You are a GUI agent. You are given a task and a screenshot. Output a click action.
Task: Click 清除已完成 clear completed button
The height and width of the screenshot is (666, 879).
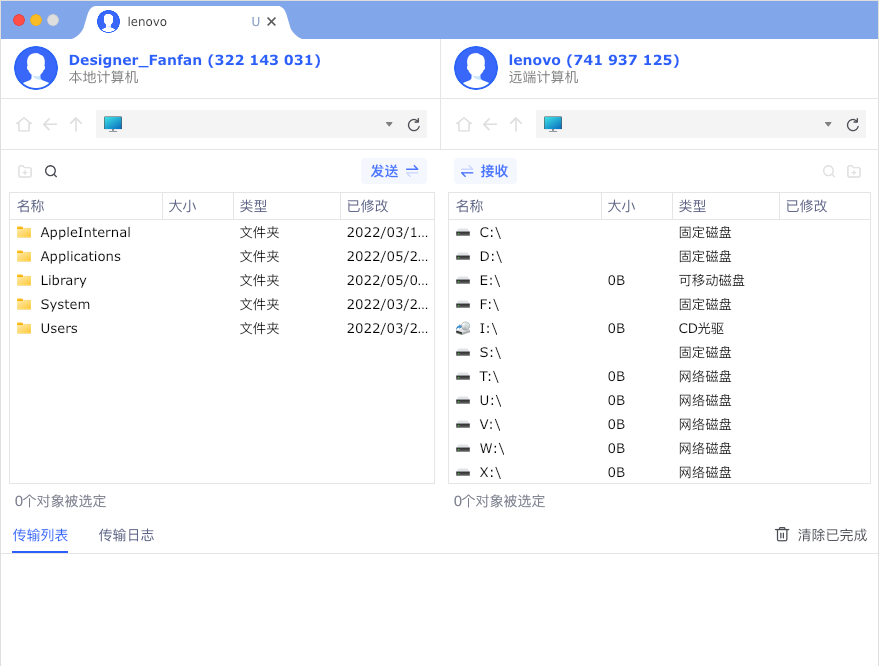click(821, 535)
